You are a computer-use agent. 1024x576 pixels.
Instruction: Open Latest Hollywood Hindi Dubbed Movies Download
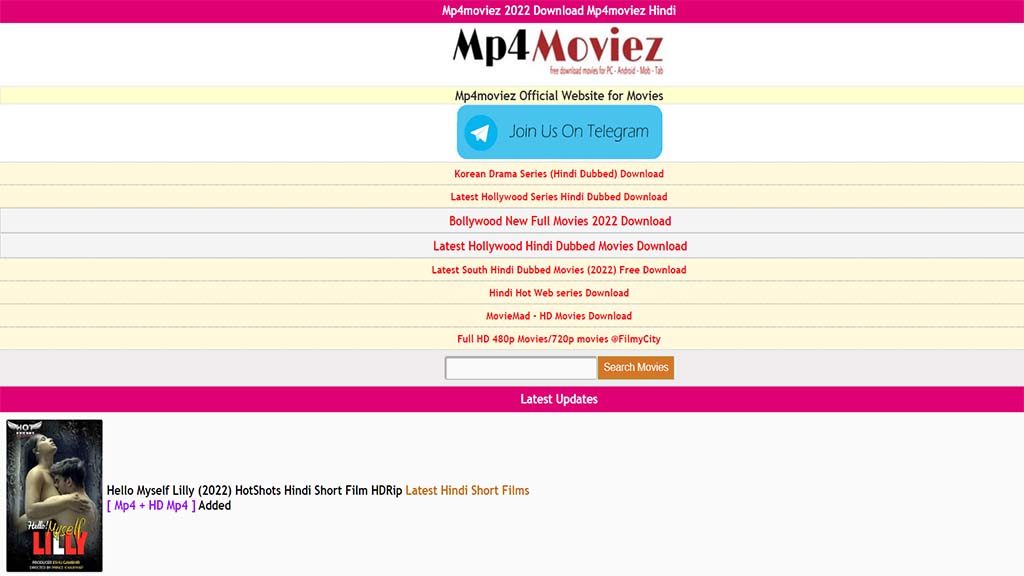click(560, 246)
